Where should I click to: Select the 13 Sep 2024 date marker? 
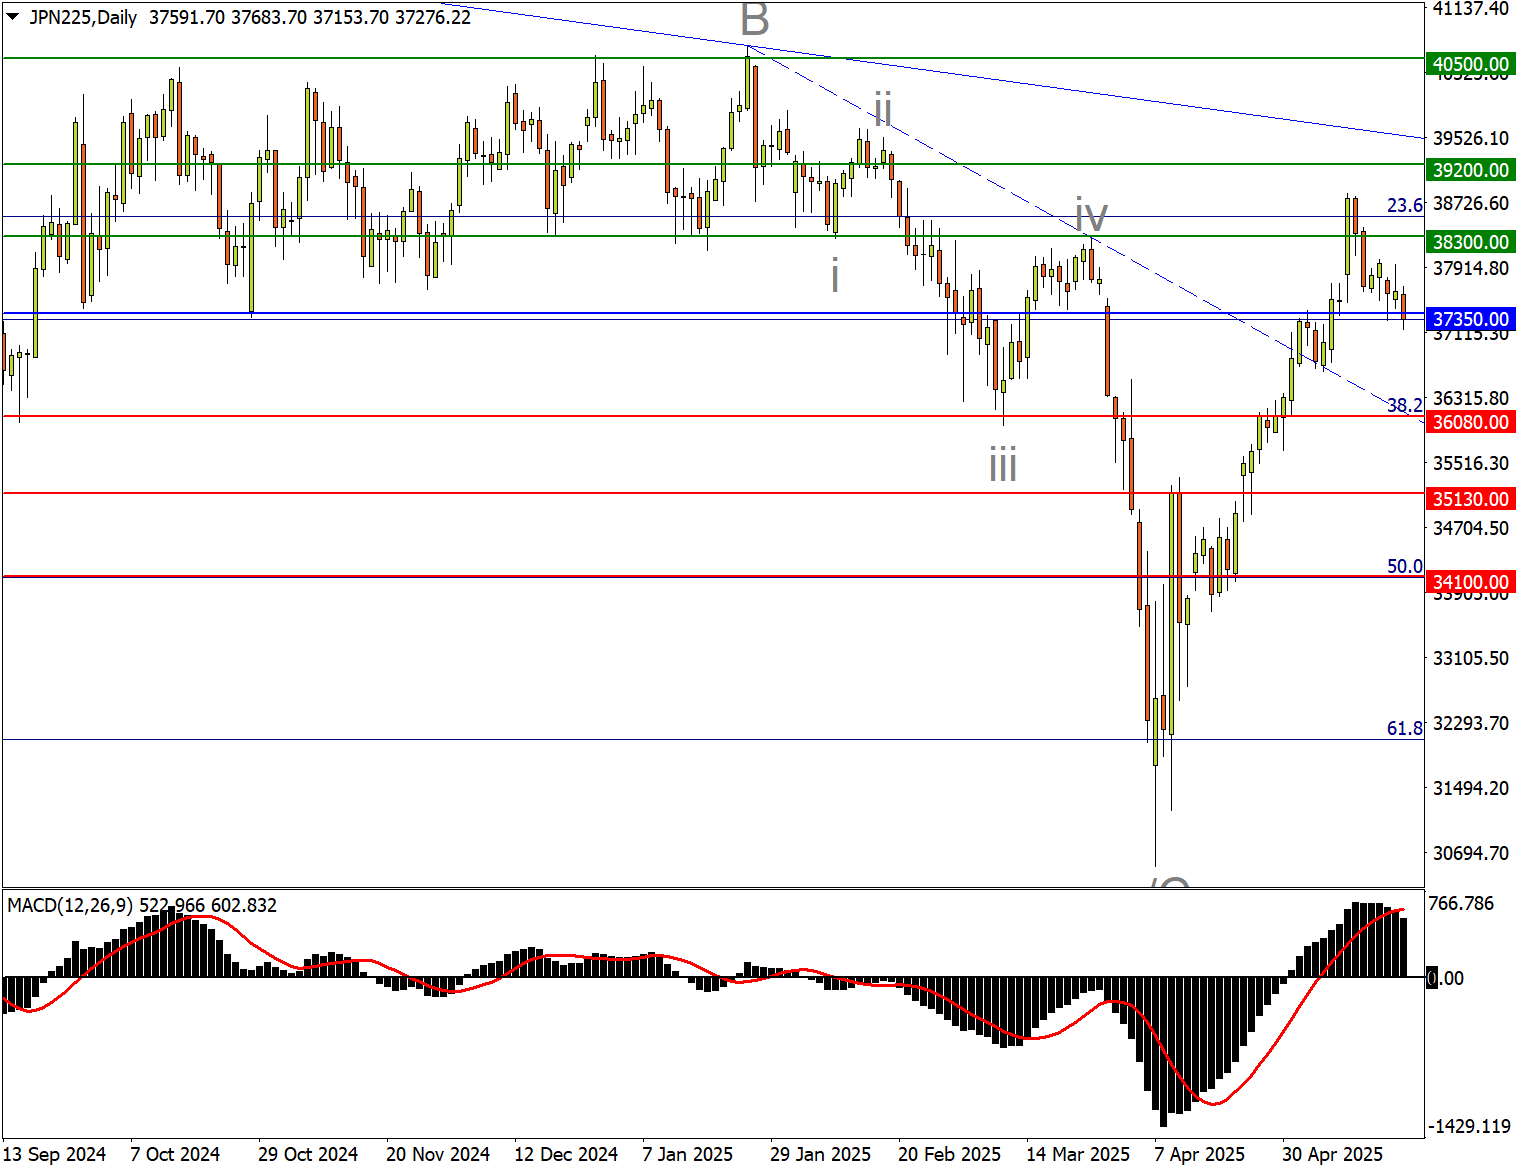(x=55, y=1154)
